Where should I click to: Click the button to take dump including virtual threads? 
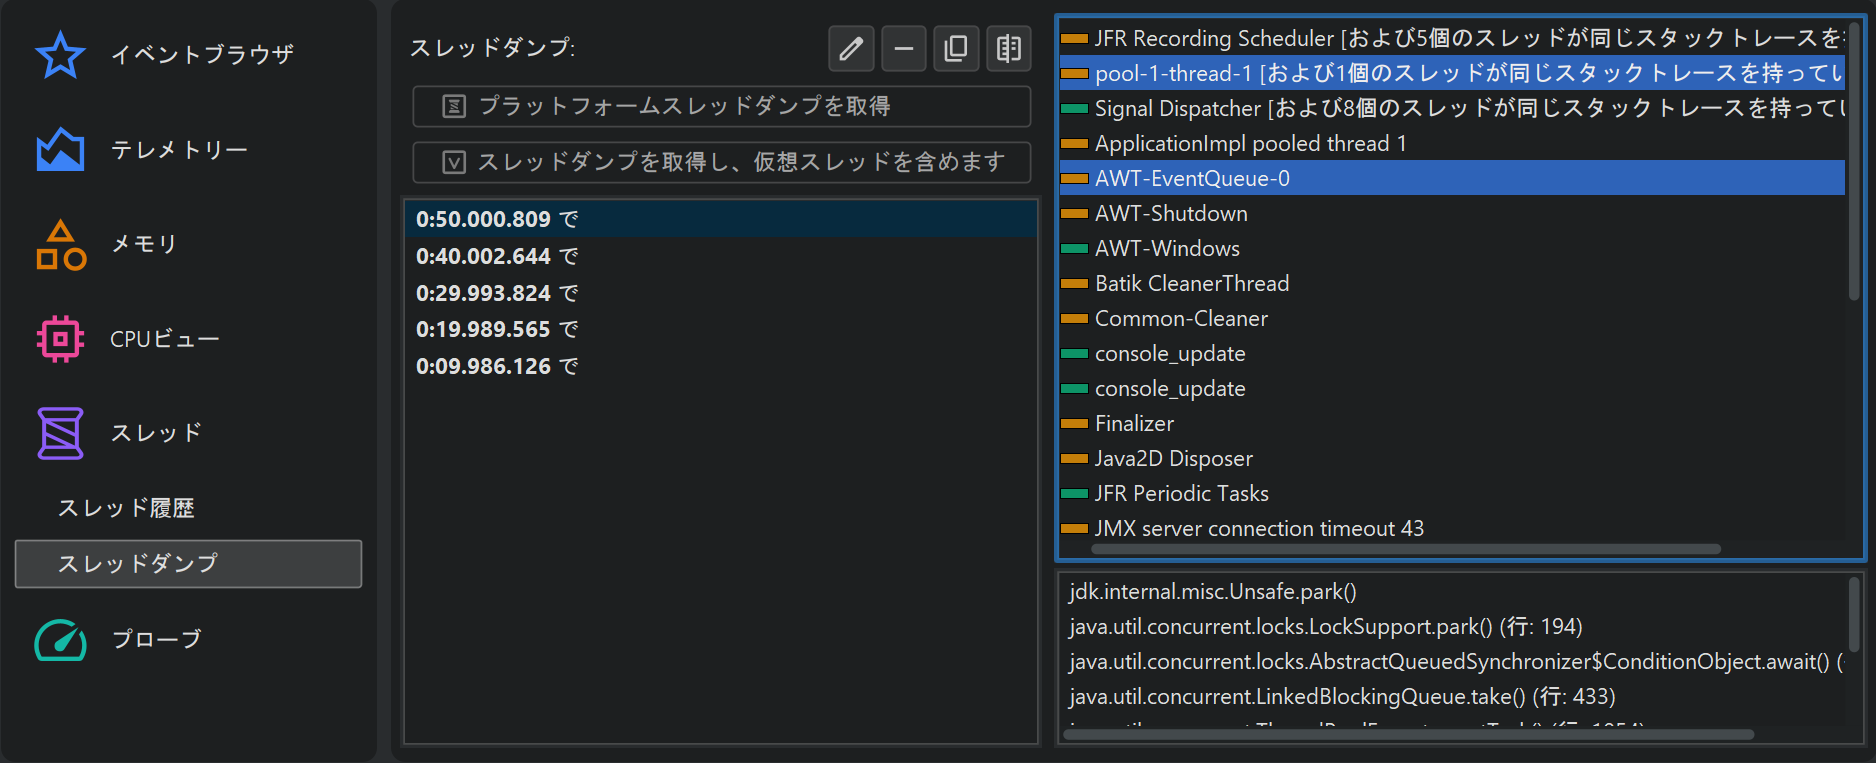pos(721,162)
